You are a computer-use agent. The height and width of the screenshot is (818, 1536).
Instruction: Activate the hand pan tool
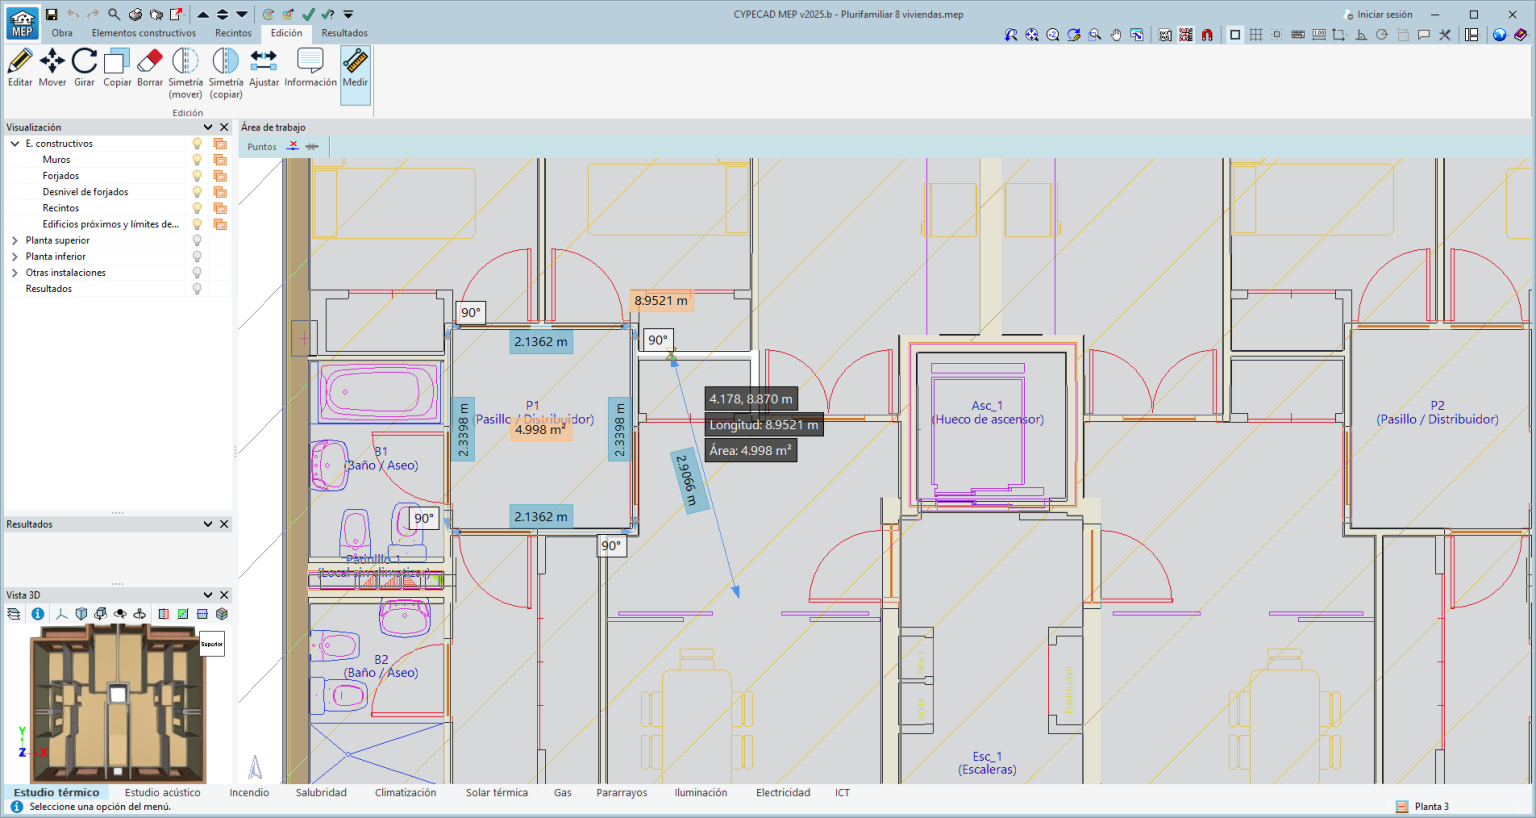(x=1117, y=34)
